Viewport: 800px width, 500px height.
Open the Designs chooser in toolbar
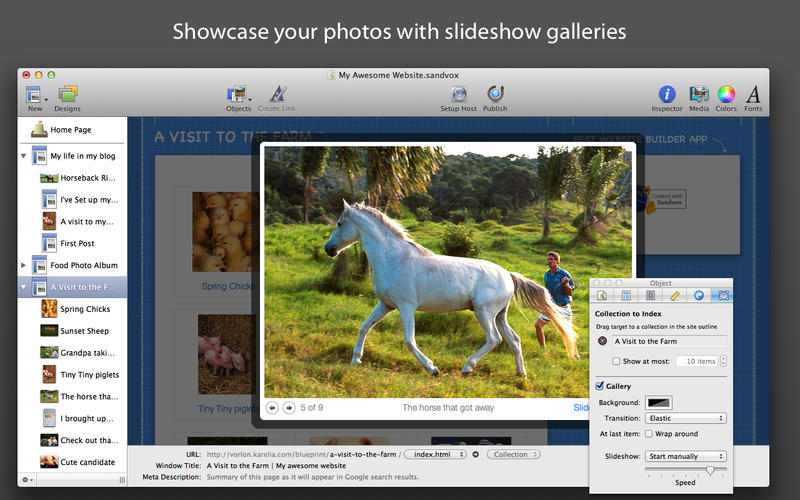click(68, 96)
